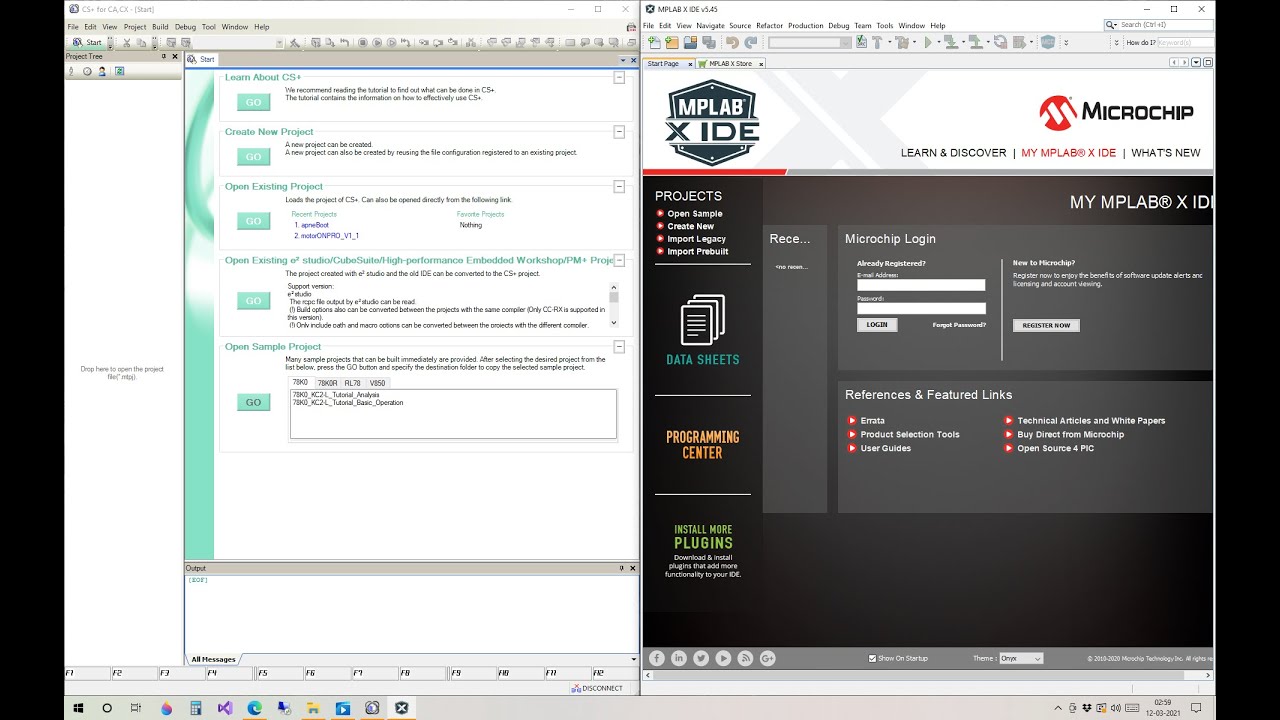Screen dimensions: 1280x720
Task: Click the New Project icon in MPLAB toolbar
Action: pos(672,43)
